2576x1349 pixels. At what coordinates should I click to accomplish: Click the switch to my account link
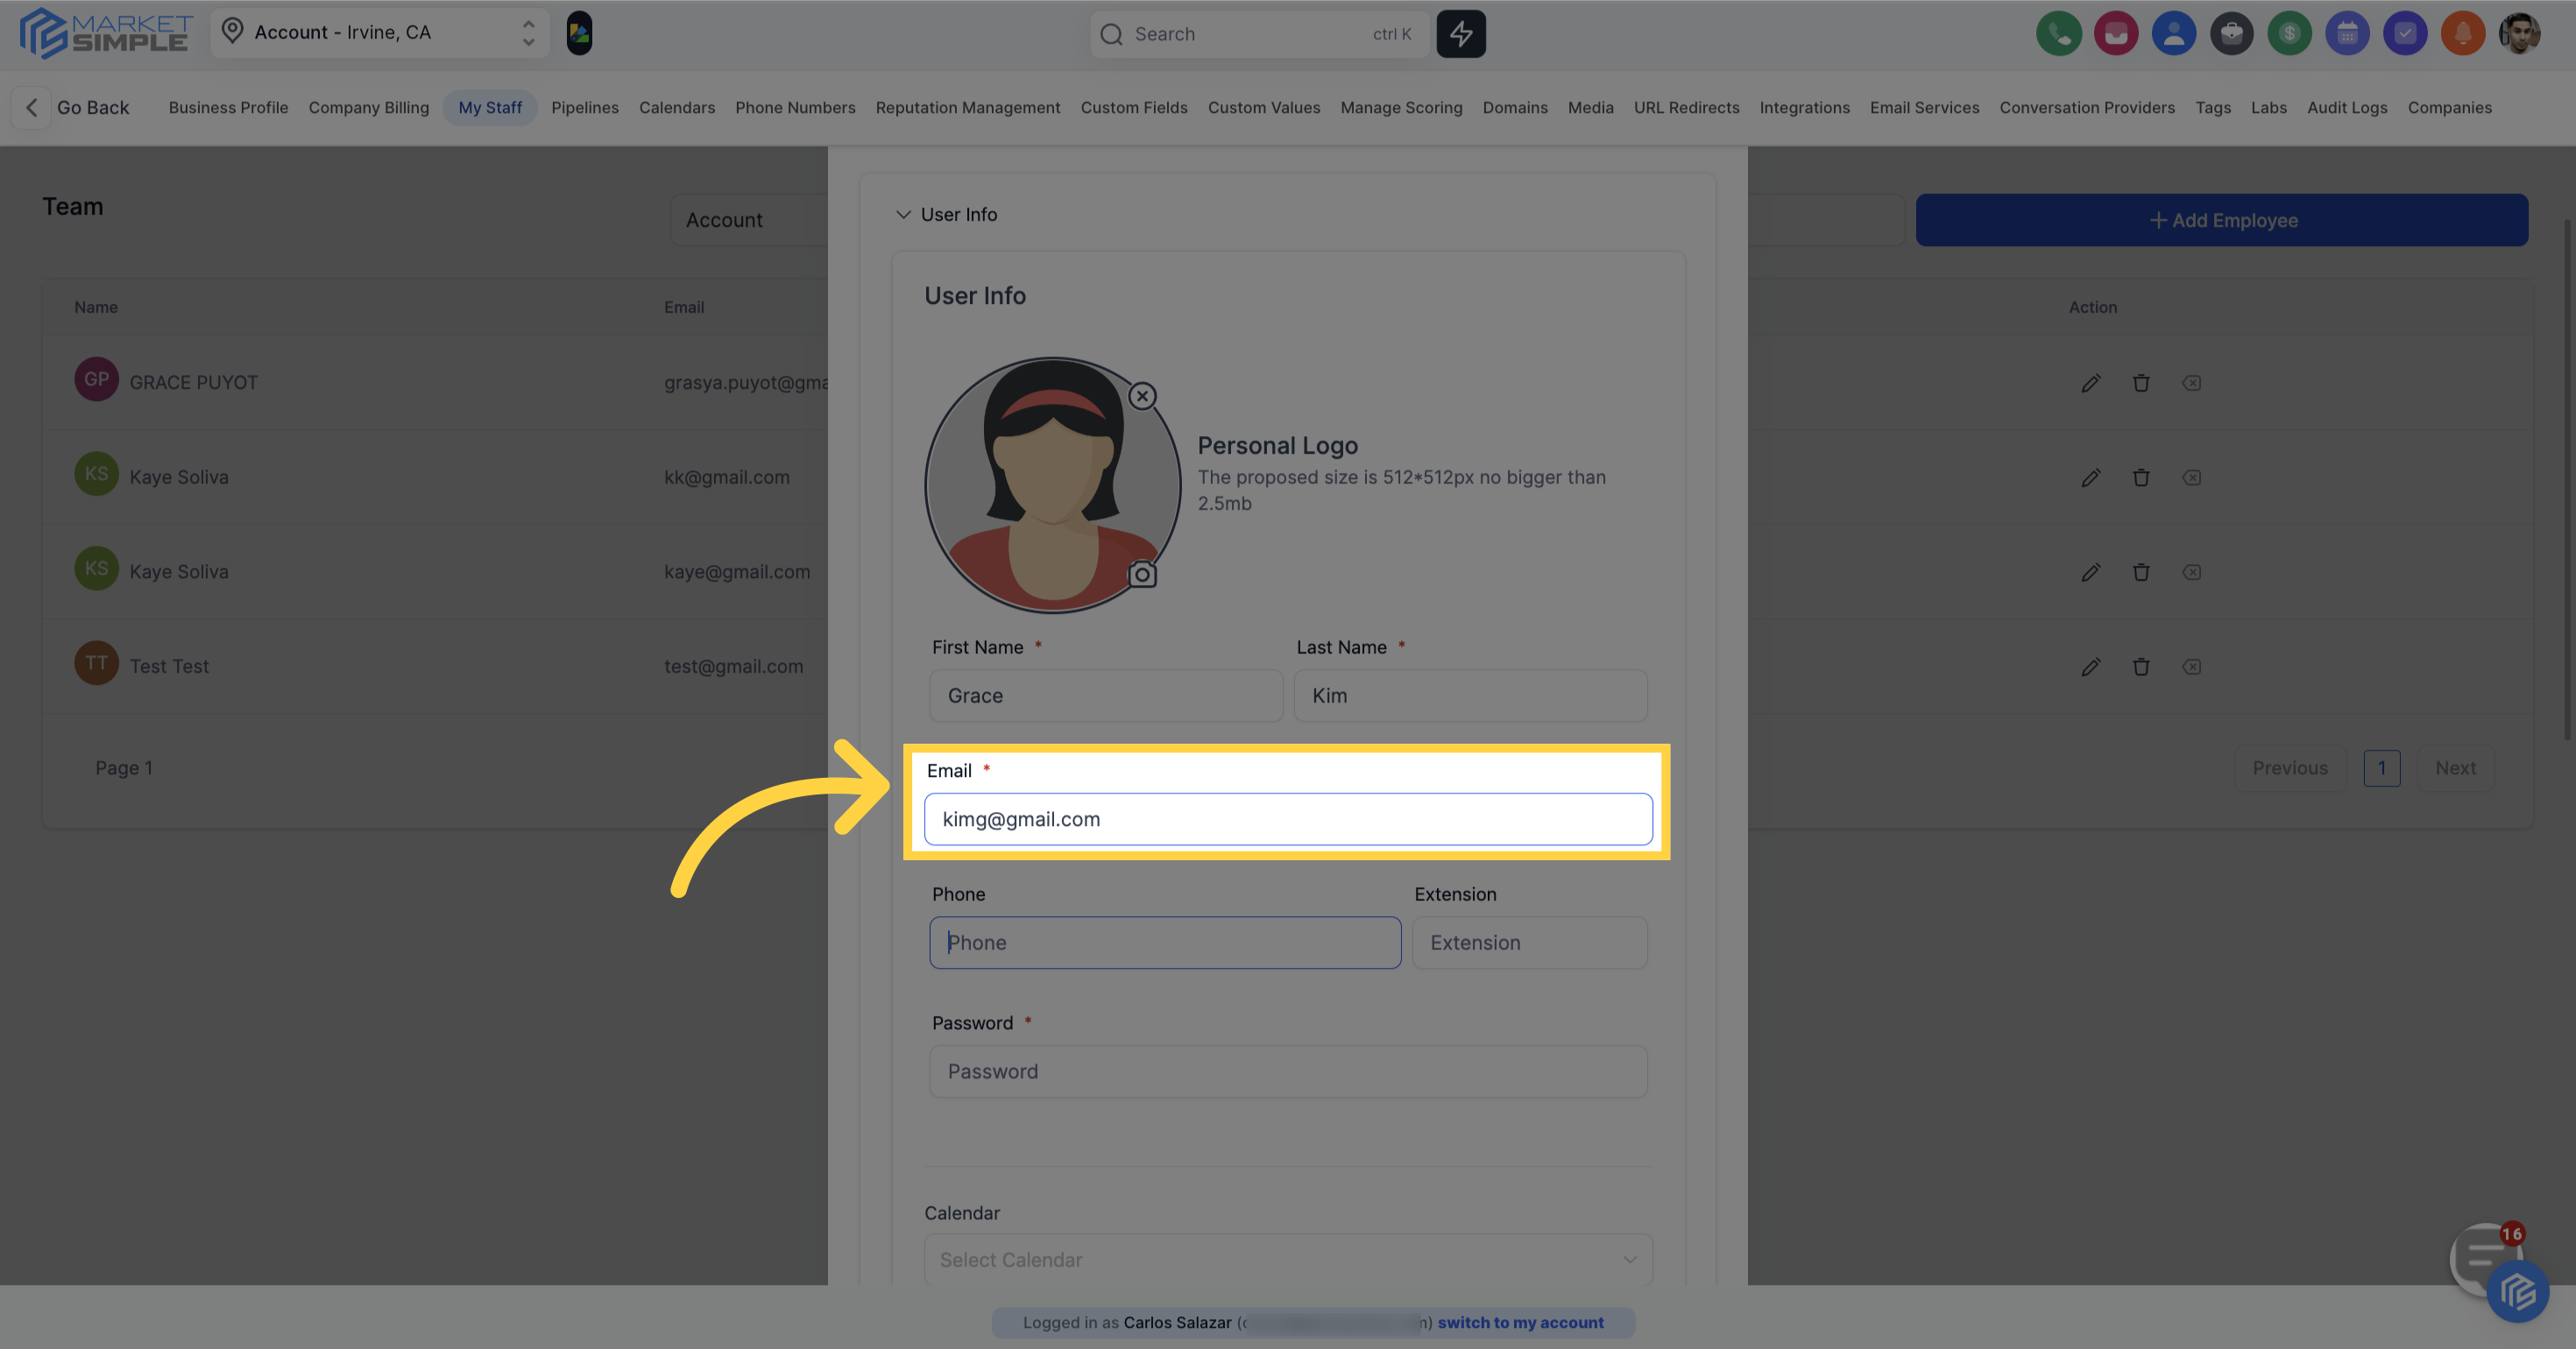(1520, 1322)
